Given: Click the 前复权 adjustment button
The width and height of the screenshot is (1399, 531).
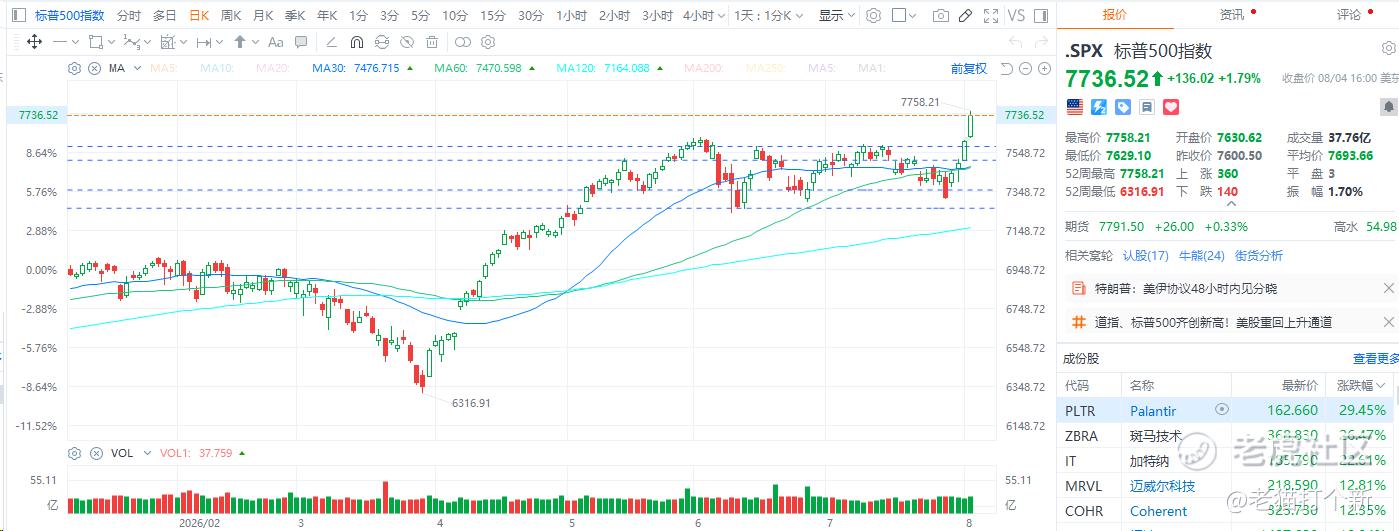Looking at the screenshot, I should click(x=969, y=68).
